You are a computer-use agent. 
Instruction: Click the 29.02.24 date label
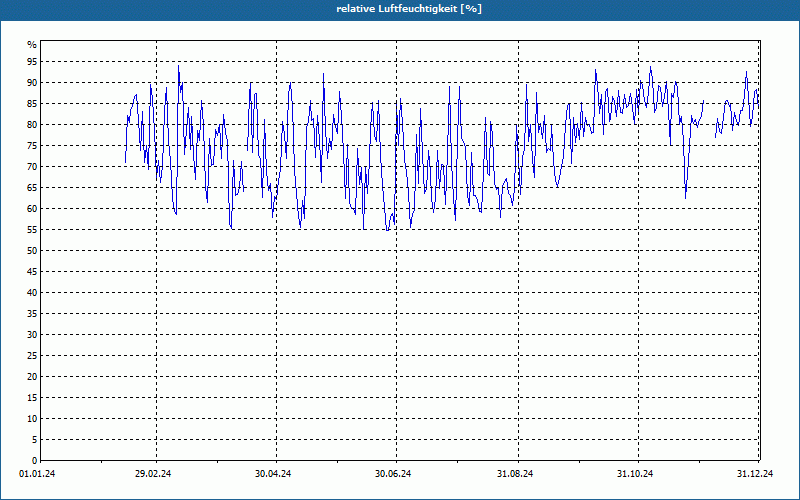(x=153, y=474)
